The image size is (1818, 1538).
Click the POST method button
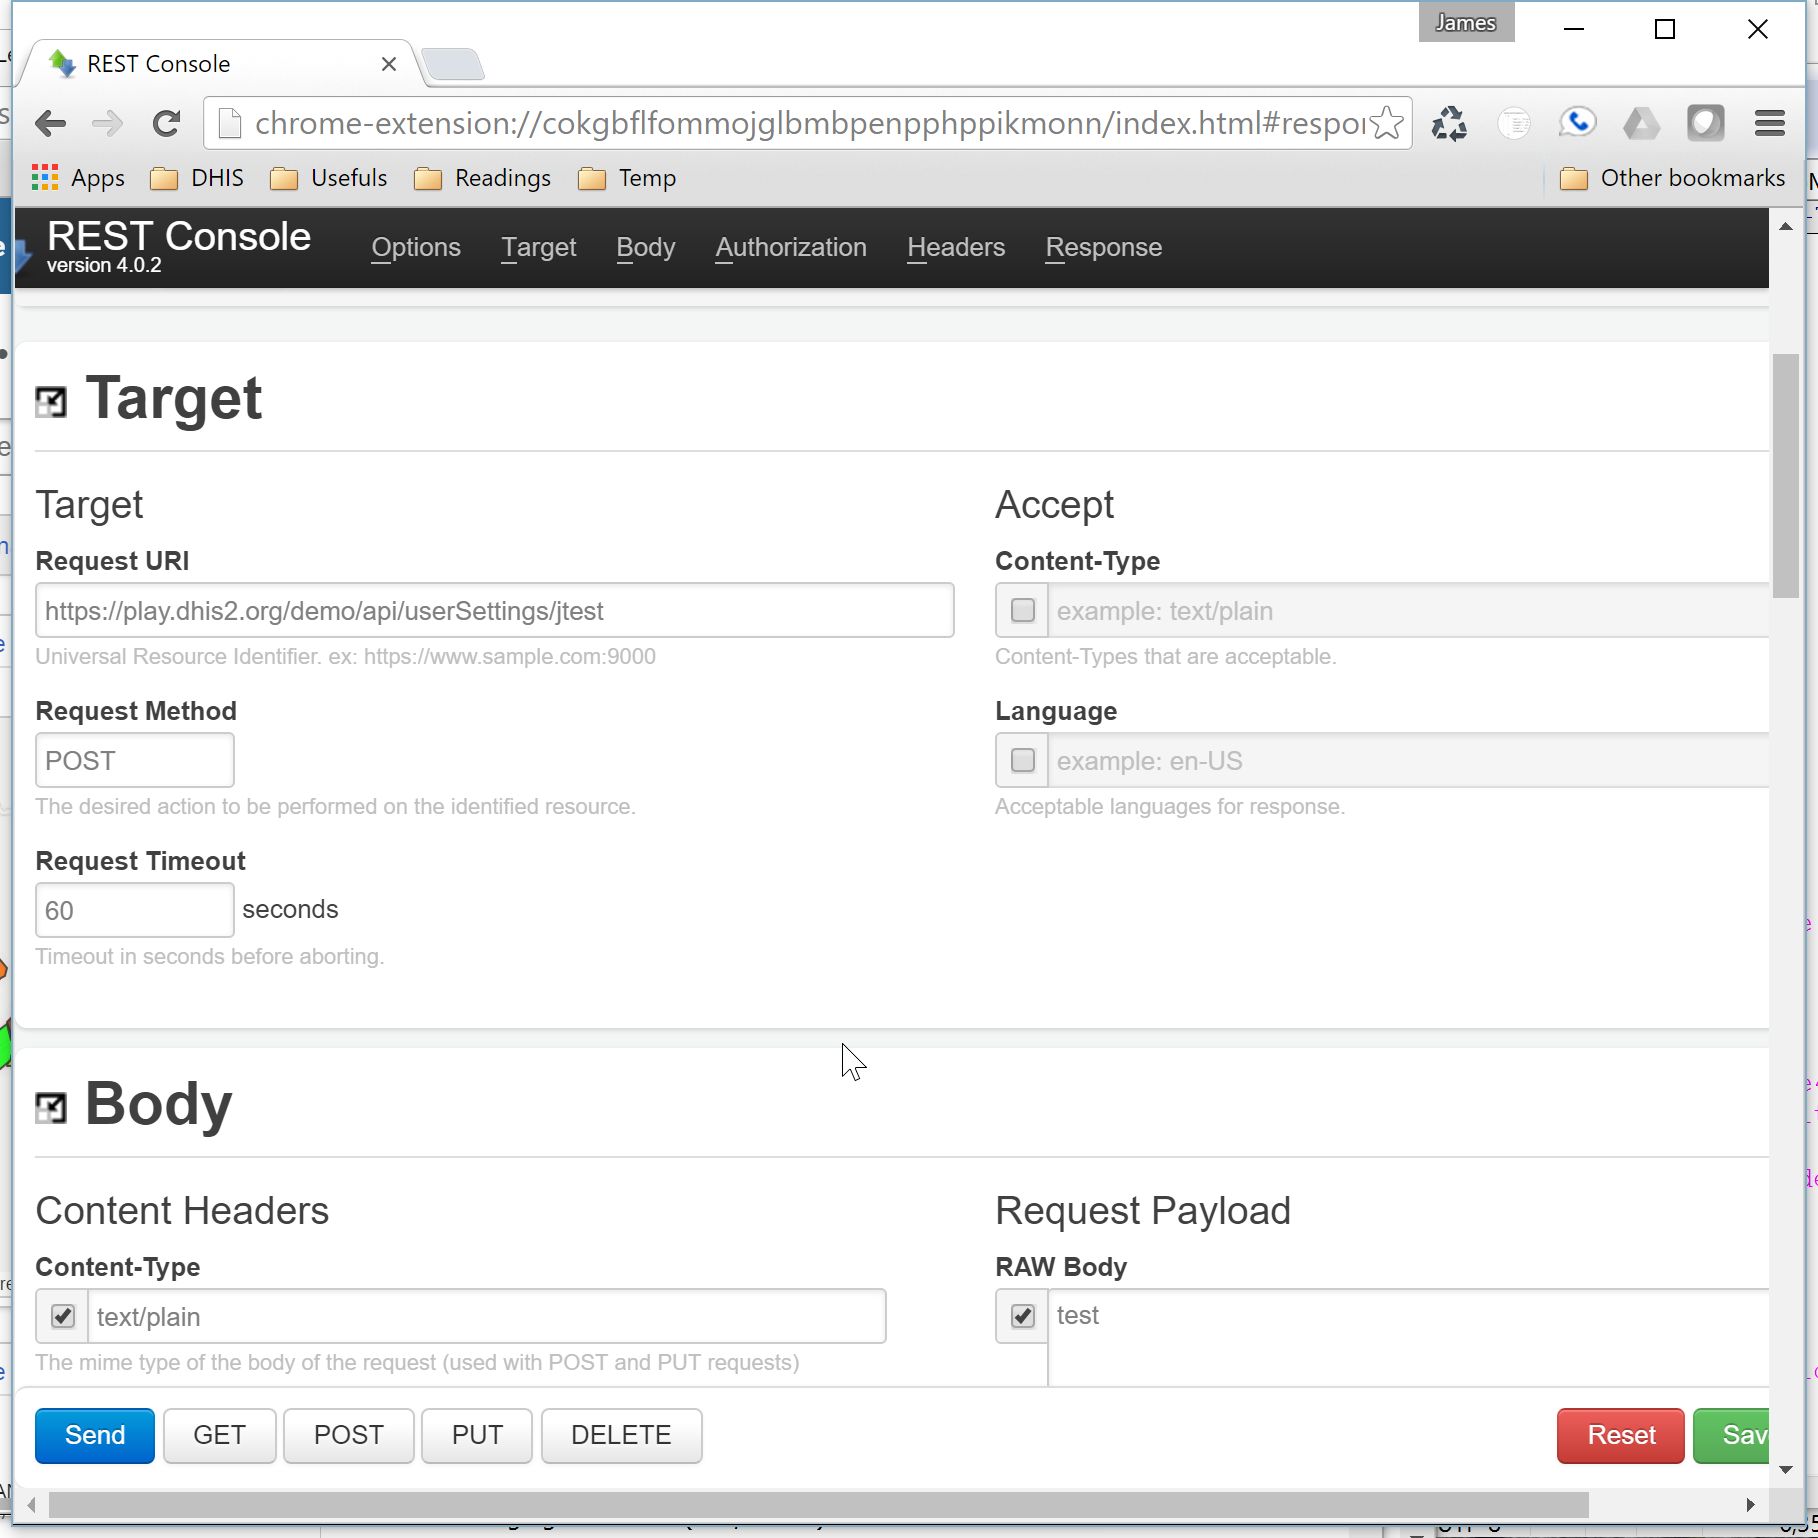point(349,1435)
